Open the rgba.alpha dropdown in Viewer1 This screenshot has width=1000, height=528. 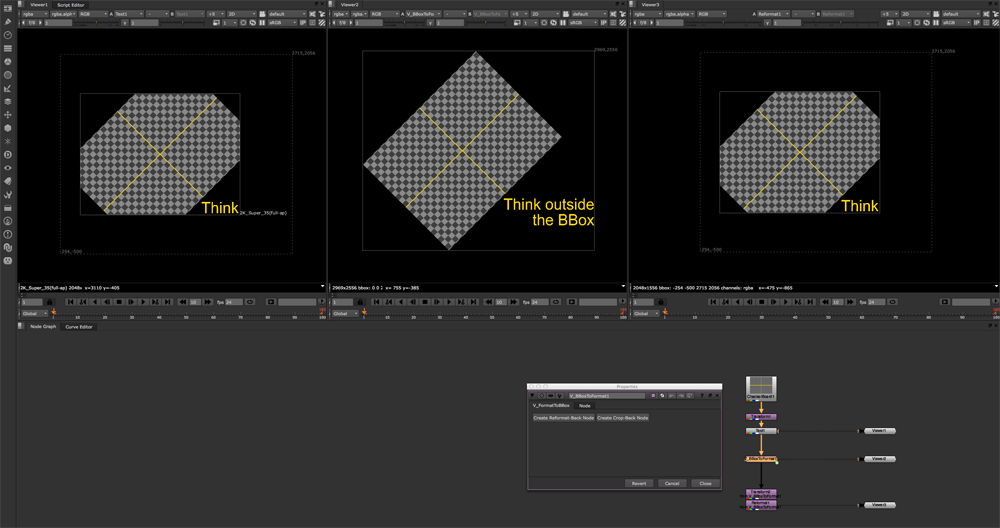click(x=63, y=14)
